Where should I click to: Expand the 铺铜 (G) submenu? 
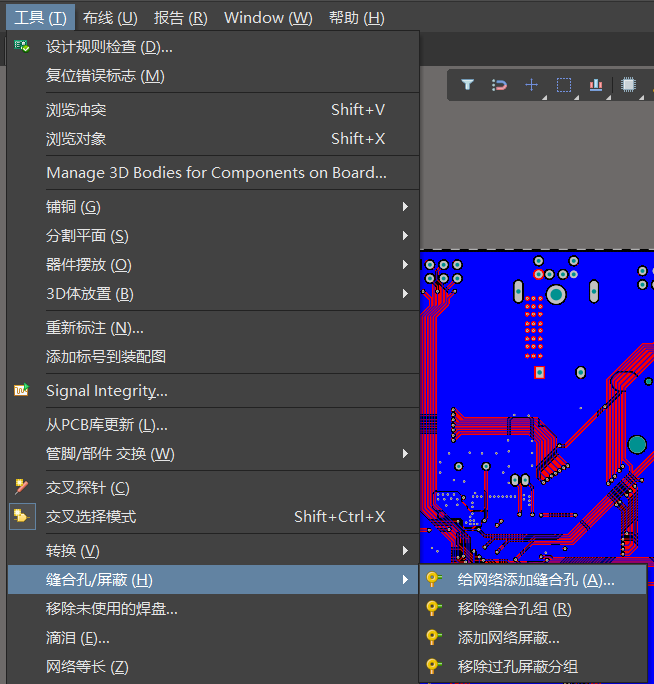[213, 207]
